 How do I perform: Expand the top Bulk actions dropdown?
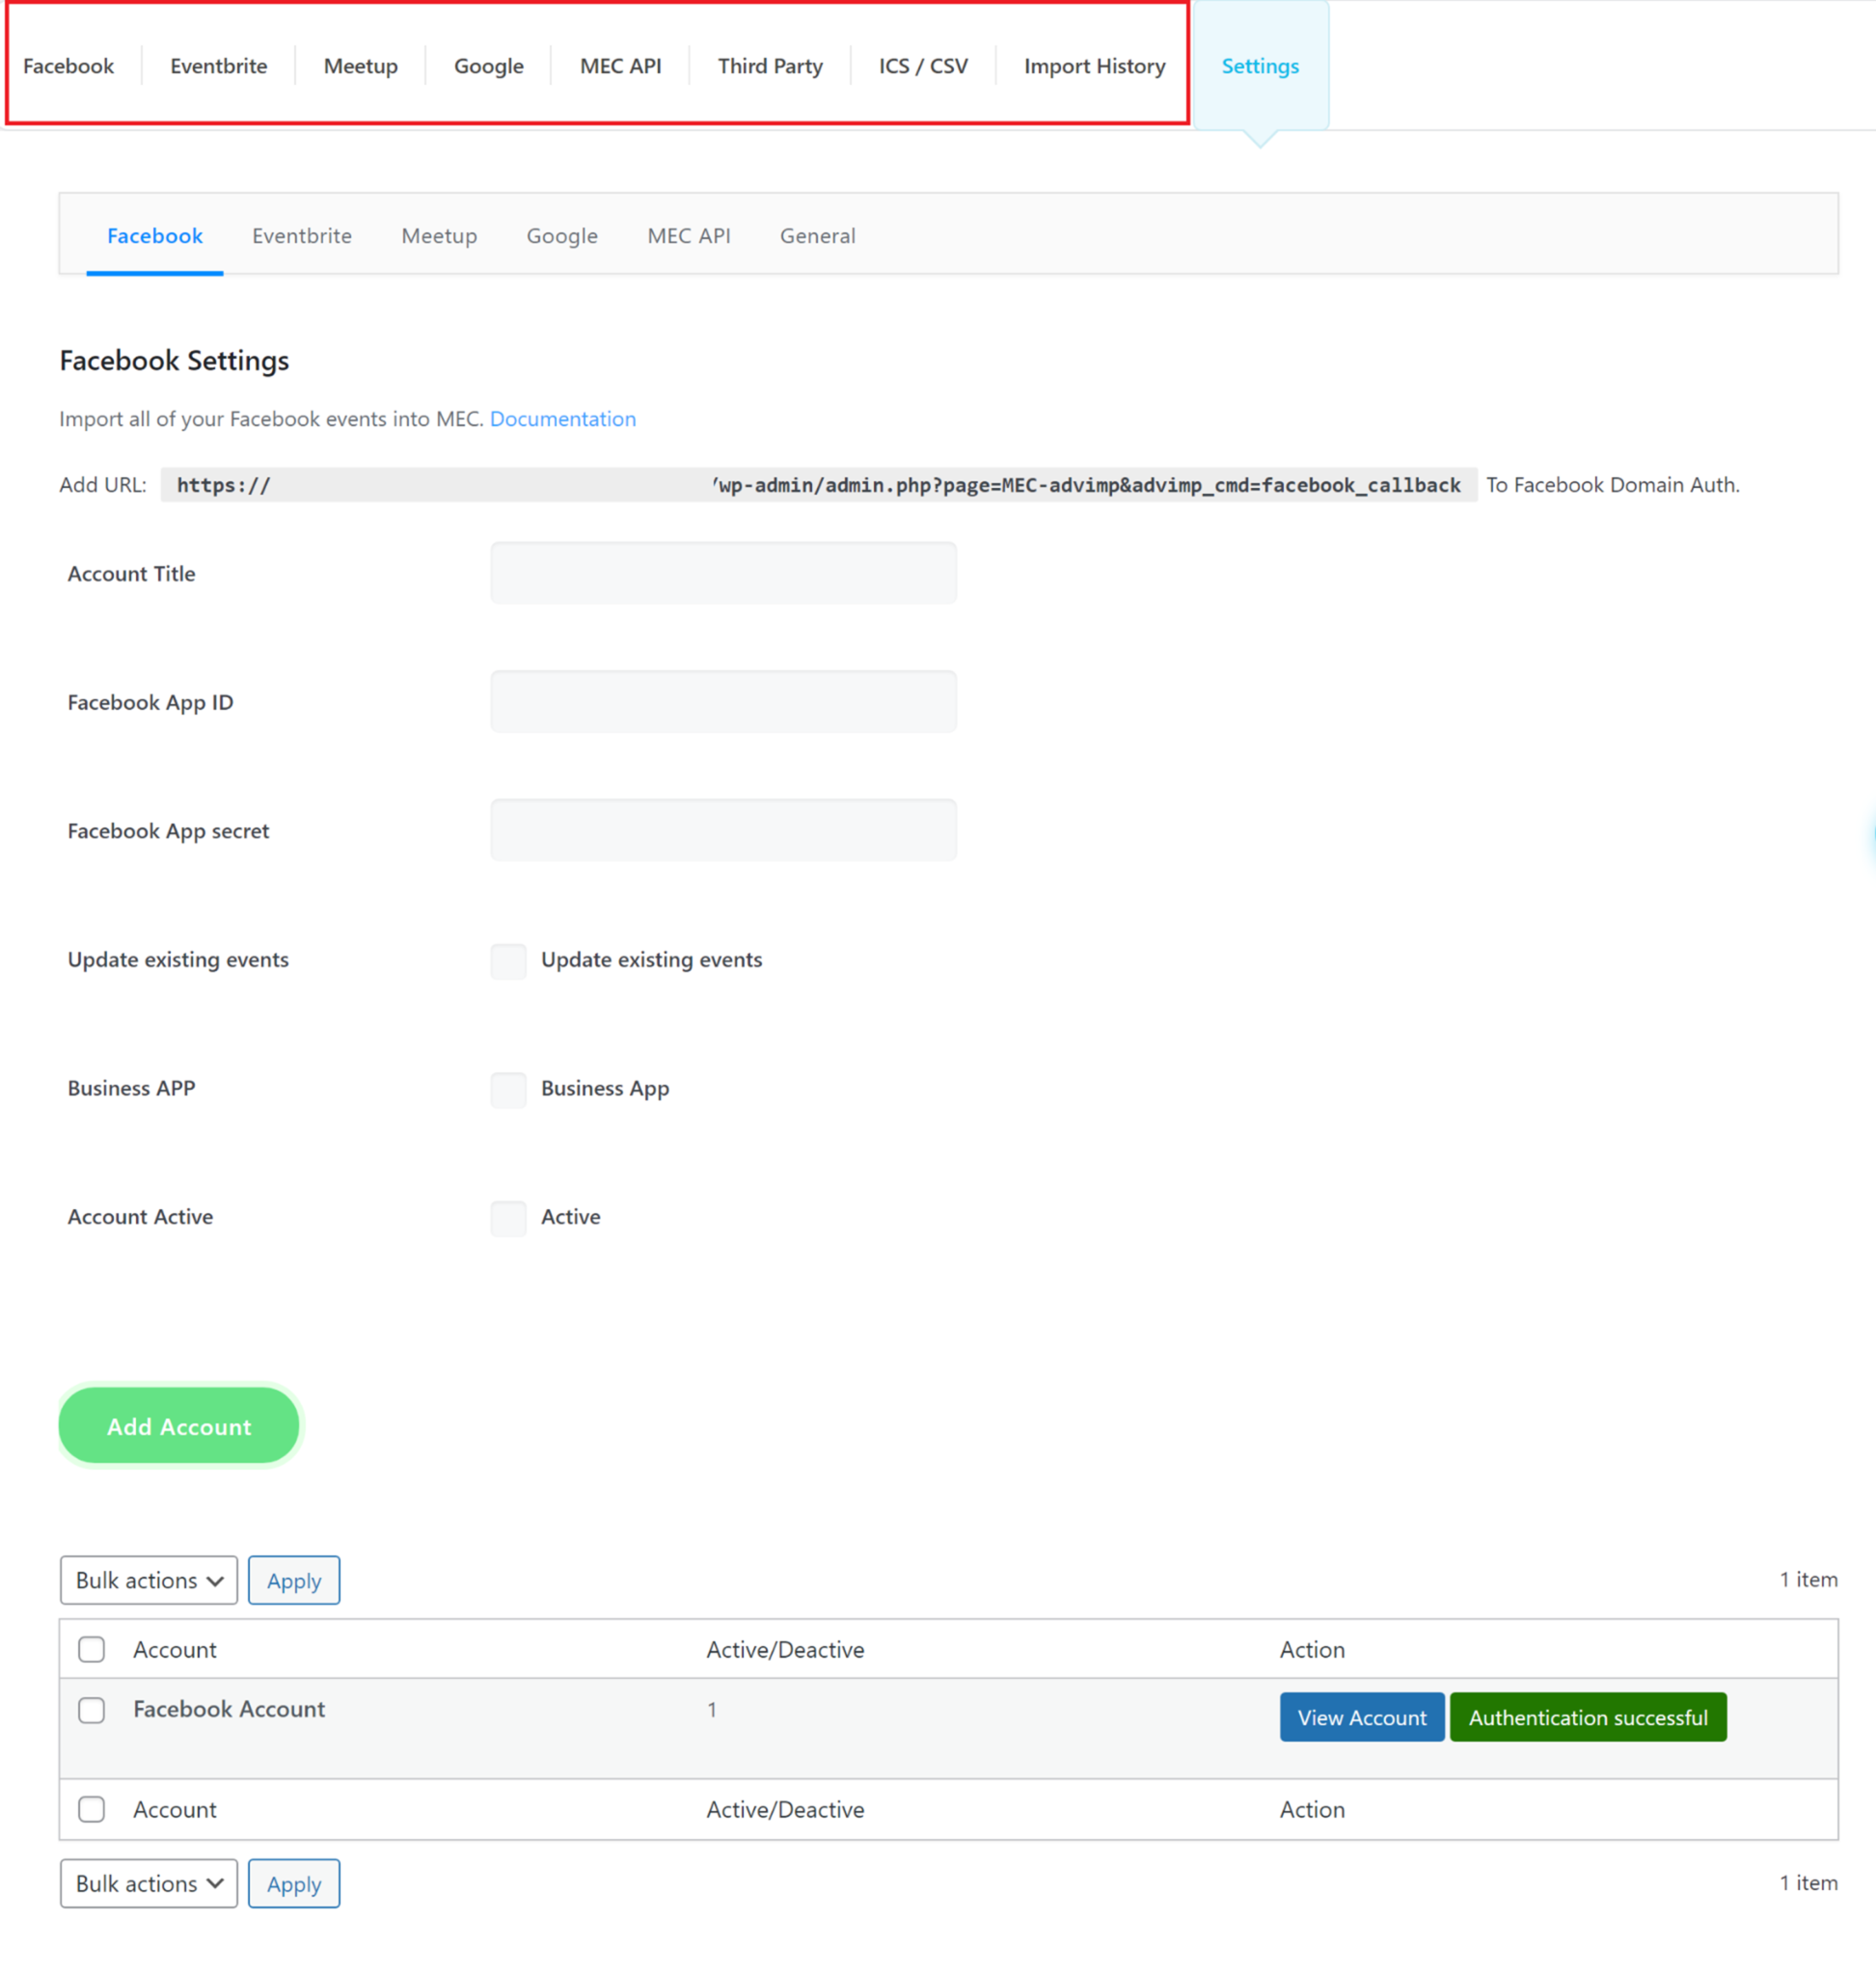[148, 1580]
